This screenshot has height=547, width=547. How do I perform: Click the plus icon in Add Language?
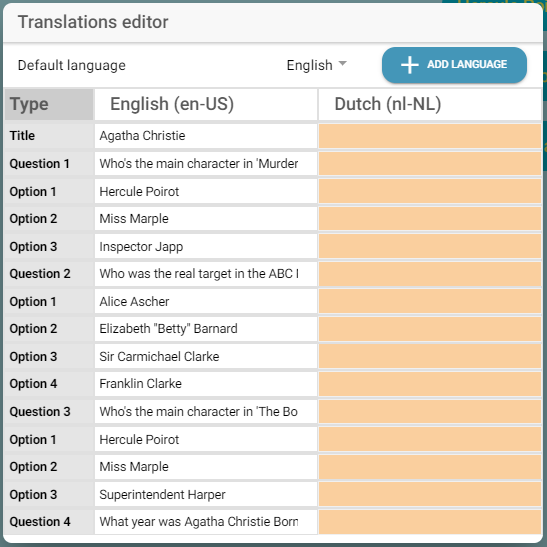point(410,65)
